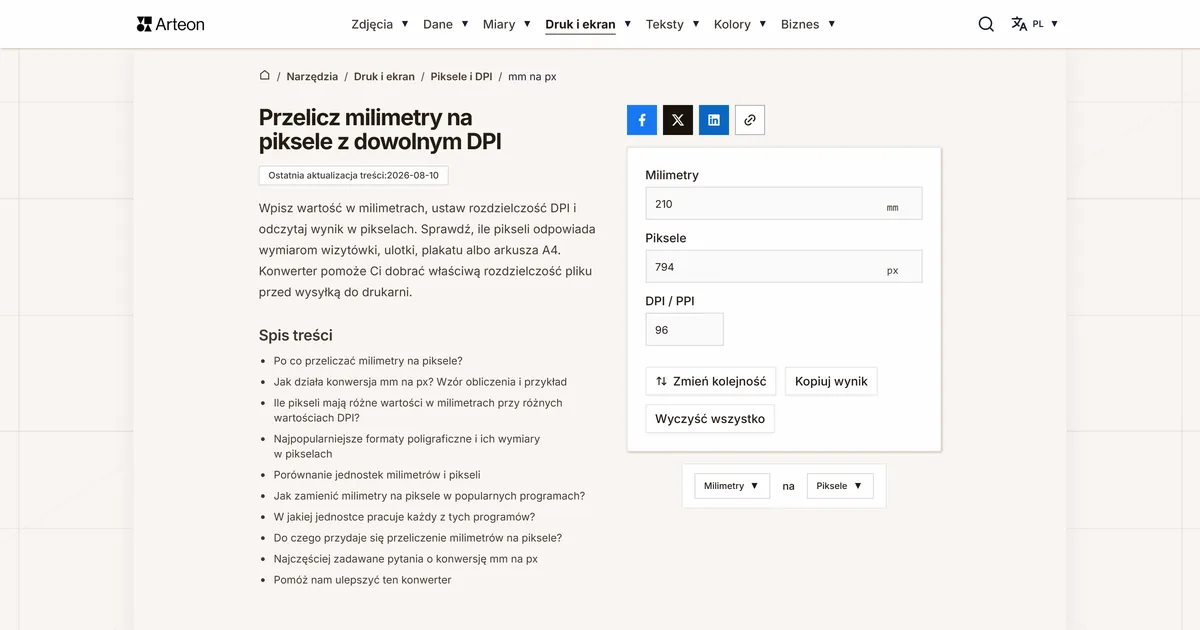Image resolution: width=1200 pixels, height=630 pixels.
Task: Expand the Miary menu arrow
Action: coord(527,24)
